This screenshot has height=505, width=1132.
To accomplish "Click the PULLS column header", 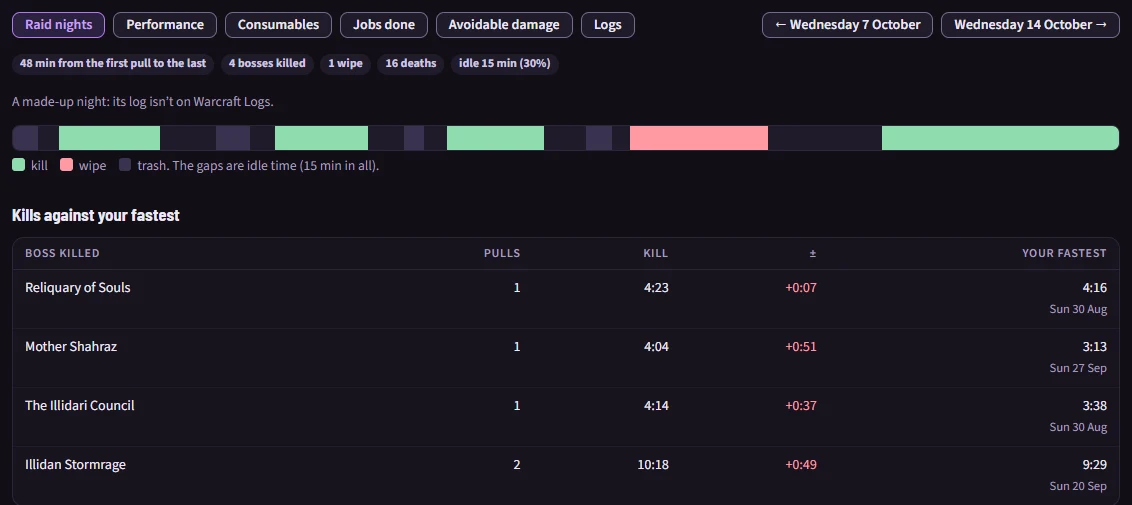I will tap(502, 253).
